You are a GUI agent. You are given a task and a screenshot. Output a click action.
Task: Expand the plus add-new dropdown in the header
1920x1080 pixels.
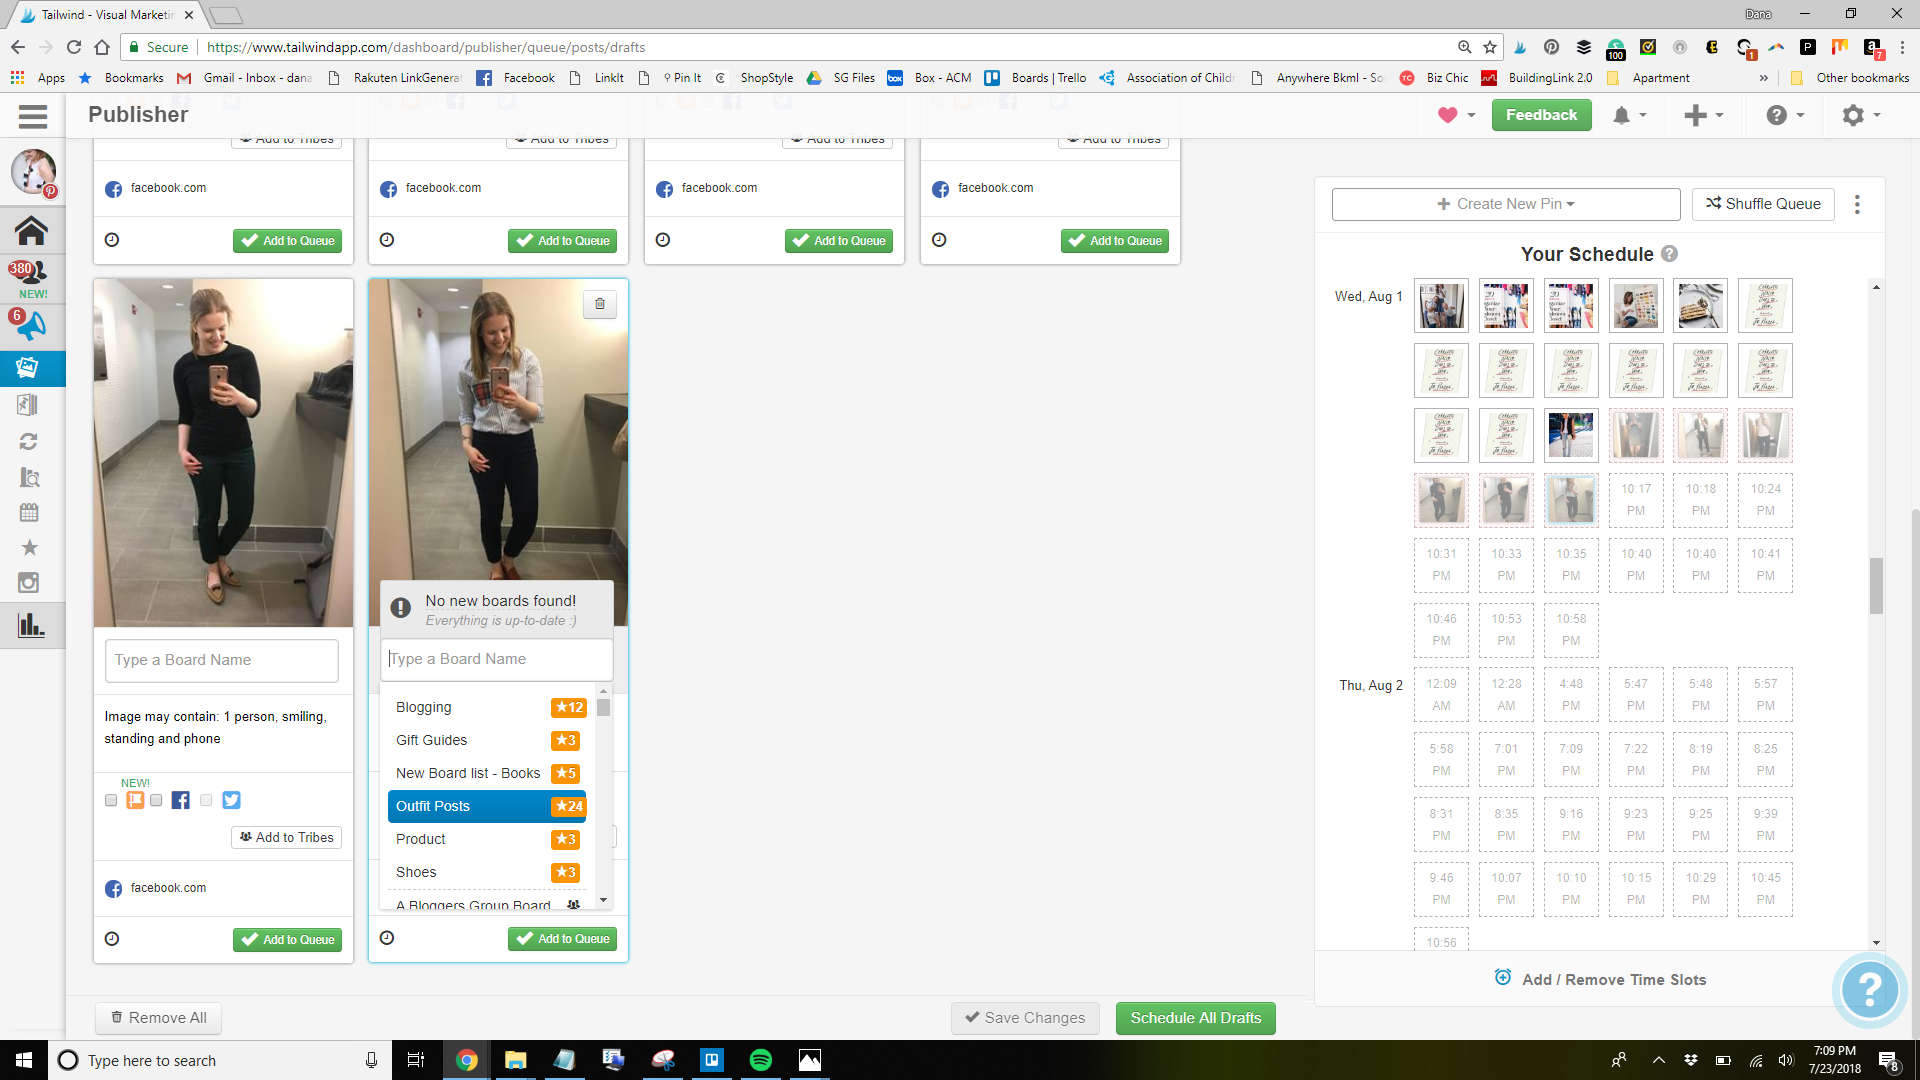[1704, 116]
